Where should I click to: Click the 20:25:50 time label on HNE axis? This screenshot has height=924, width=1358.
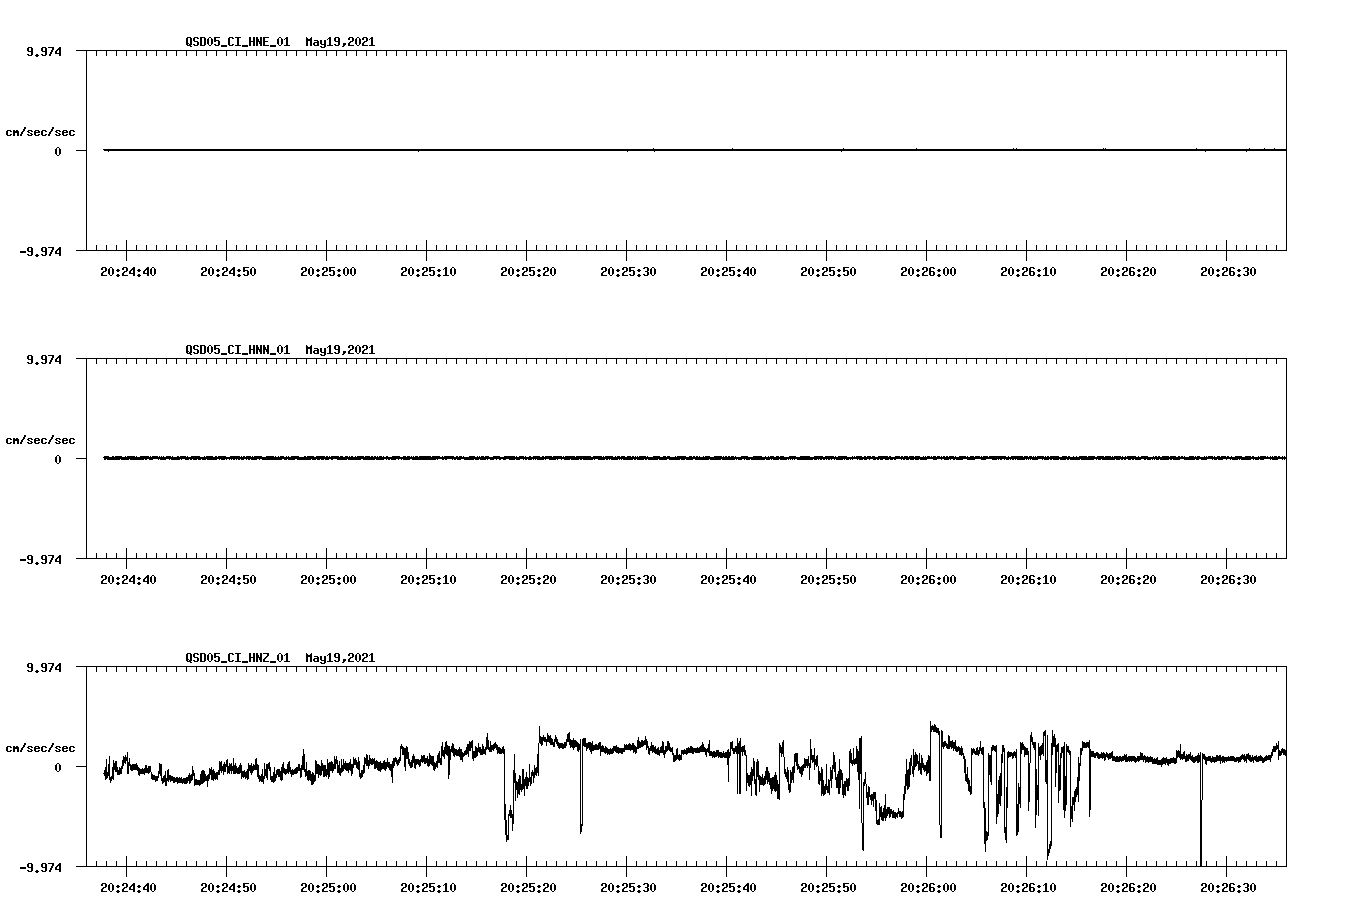click(x=827, y=270)
